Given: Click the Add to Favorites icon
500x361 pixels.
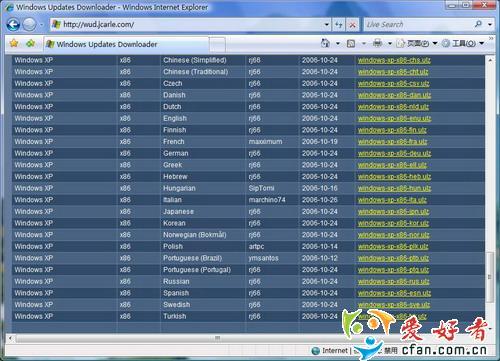Looking at the screenshot, I should coord(30,43).
